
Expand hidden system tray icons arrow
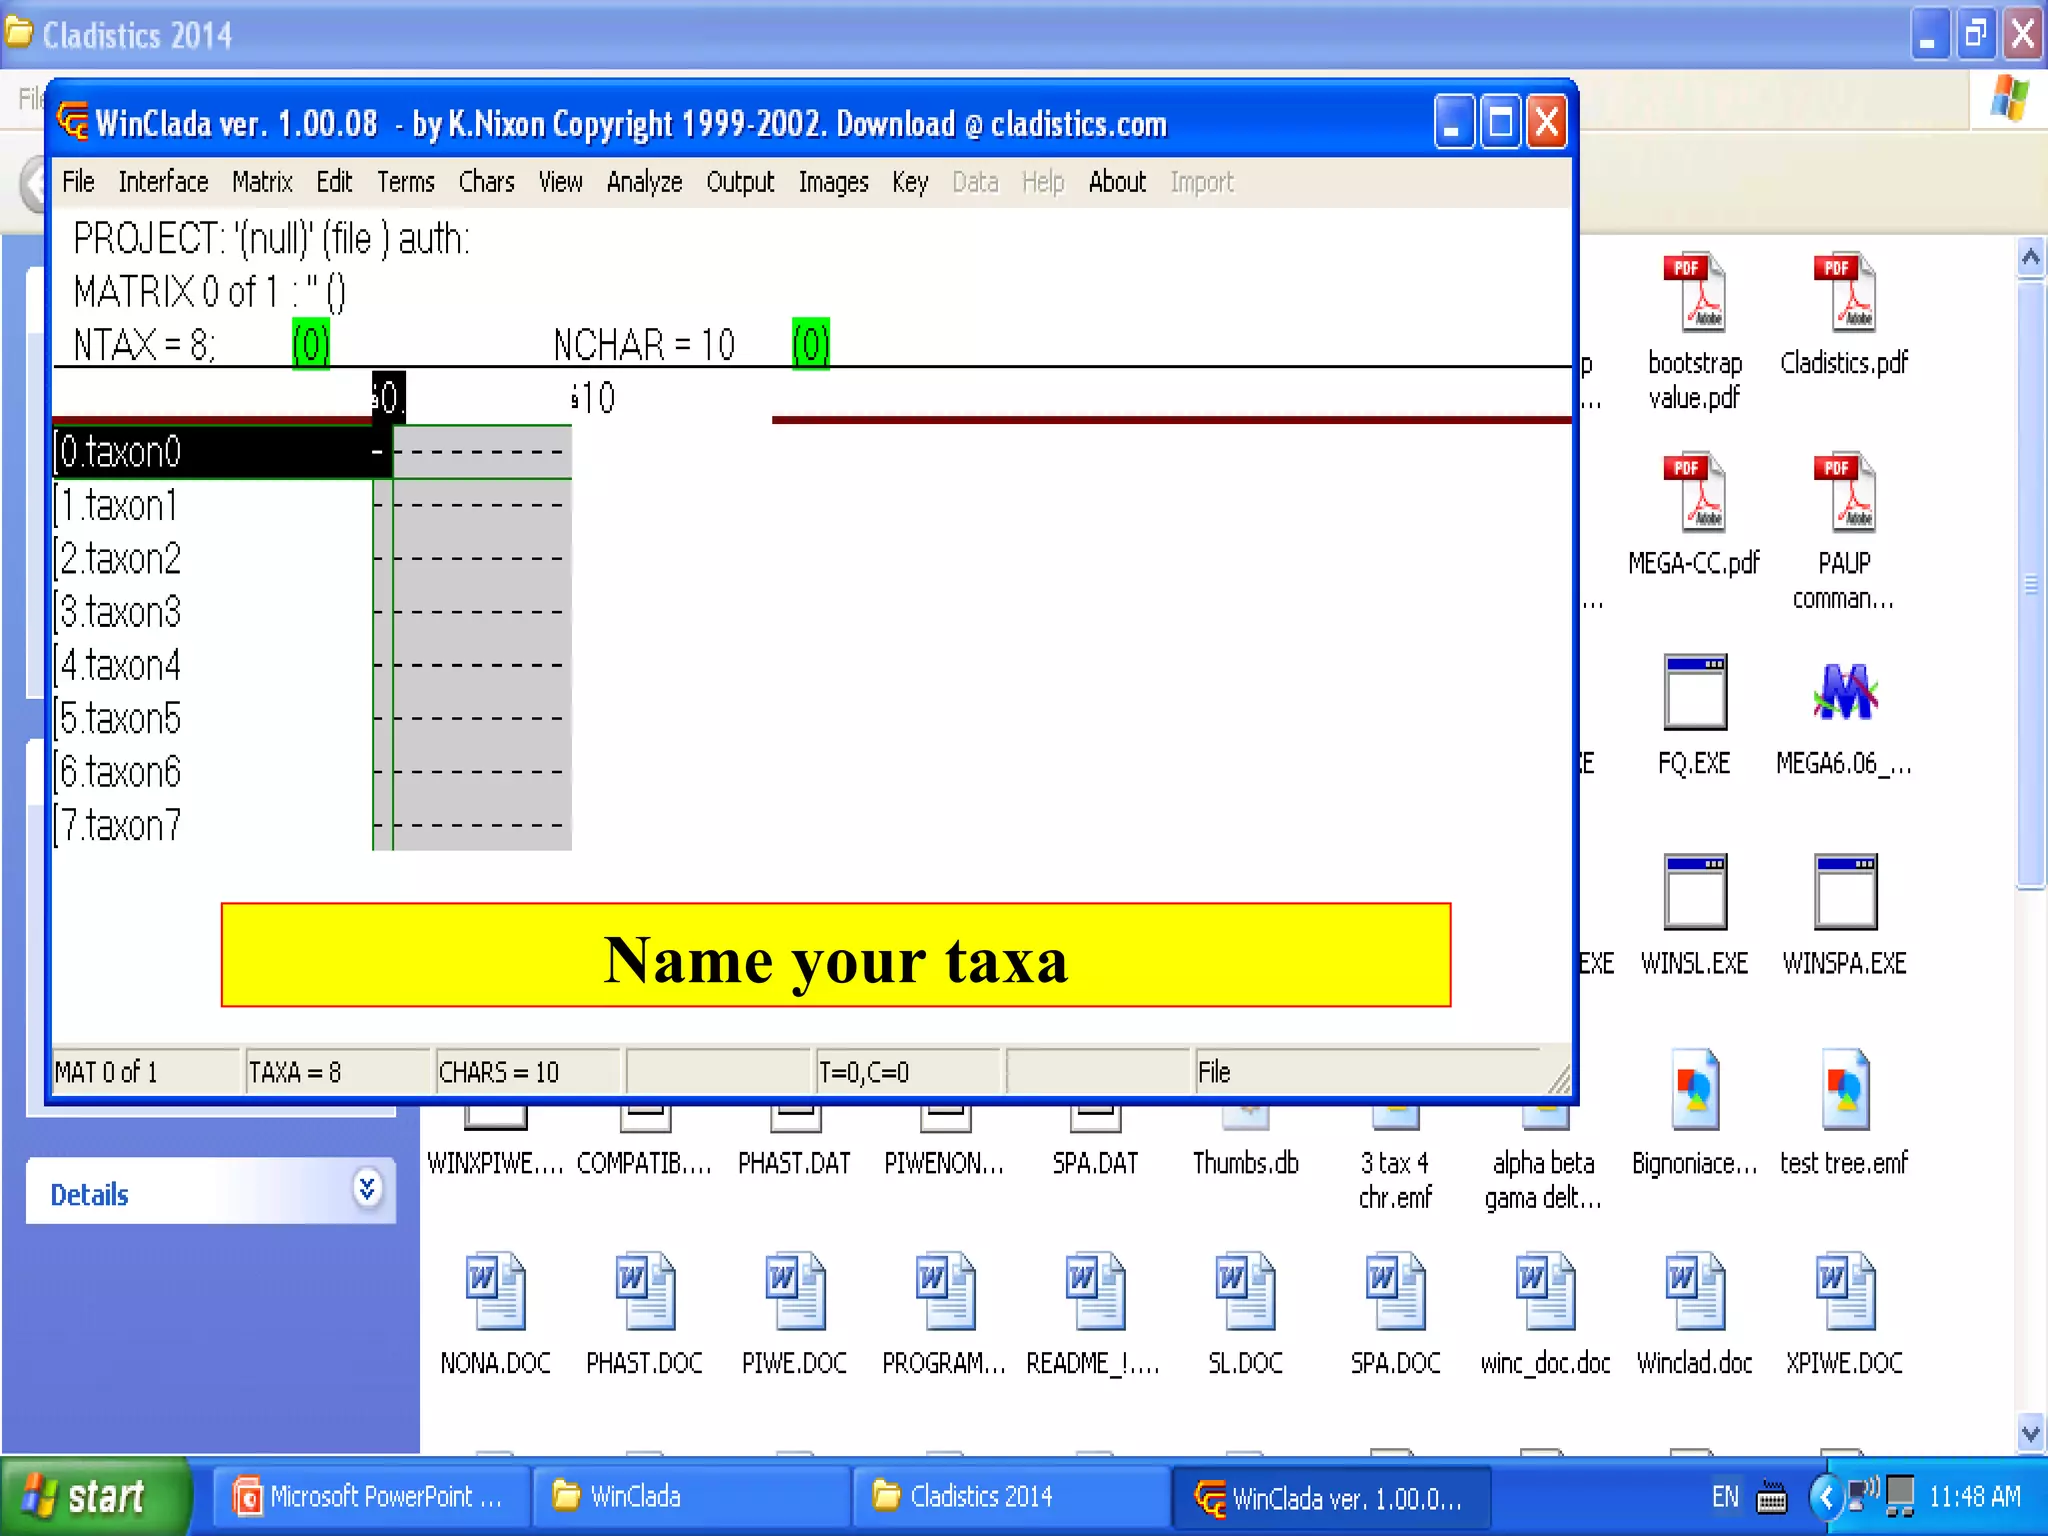[x=1826, y=1497]
